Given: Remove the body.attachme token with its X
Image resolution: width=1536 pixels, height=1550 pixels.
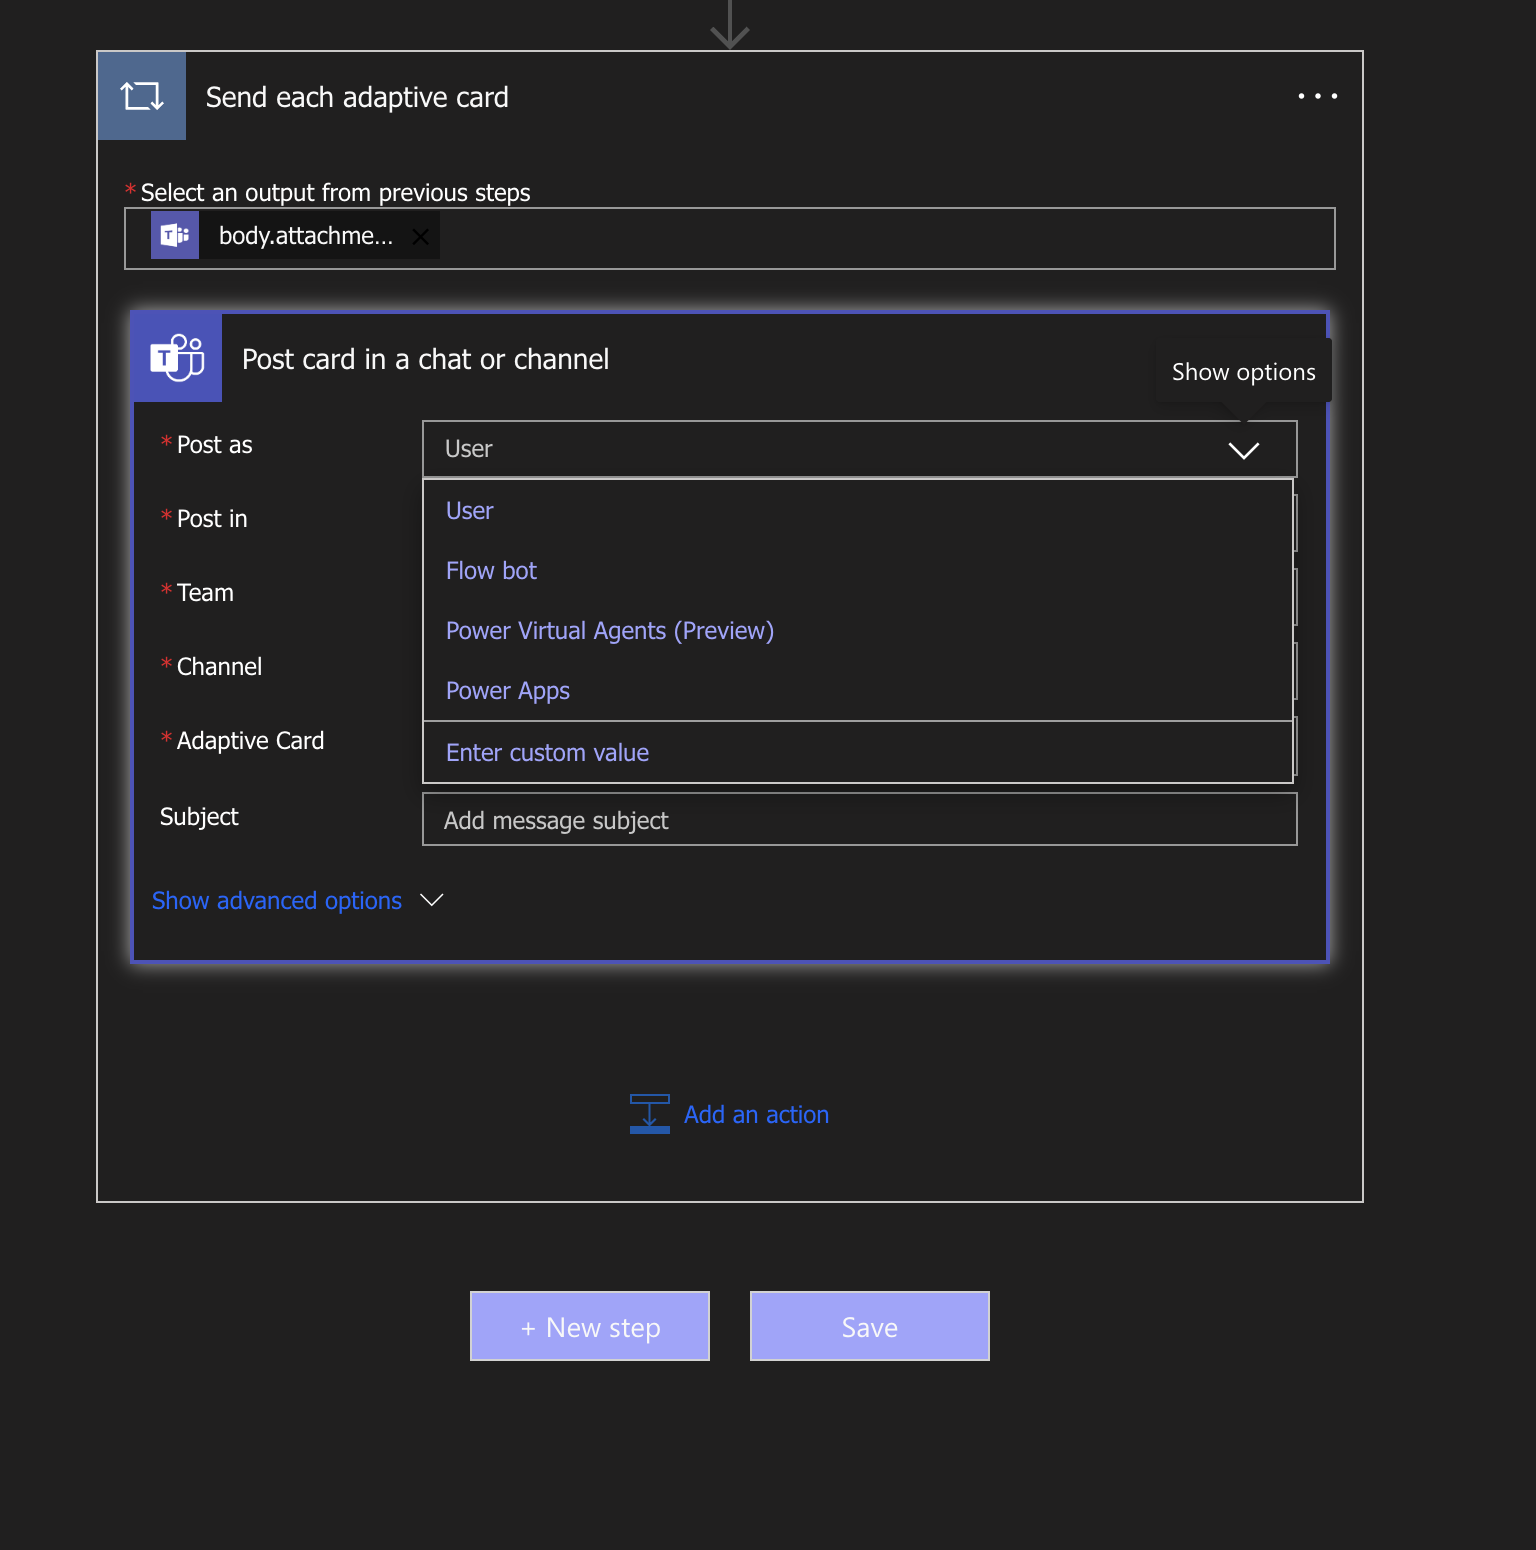Looking at the screenshot, I should click(421, 237).
